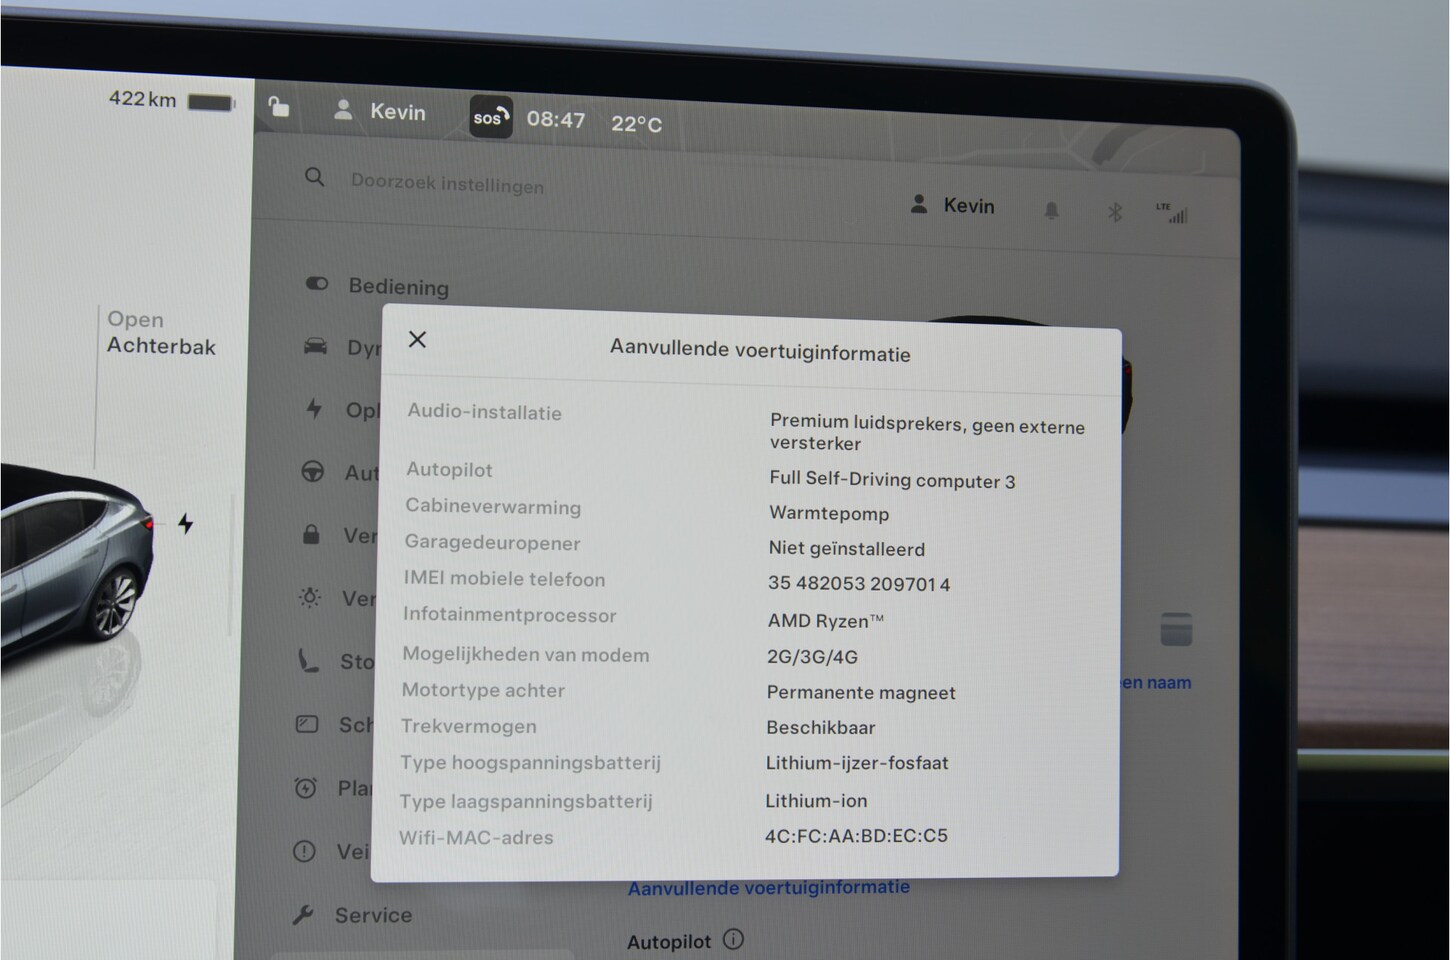This screenshot has height=960, width=1450.
Task: Tap the LTE signal strength icon
Action: coord(1172,213)
